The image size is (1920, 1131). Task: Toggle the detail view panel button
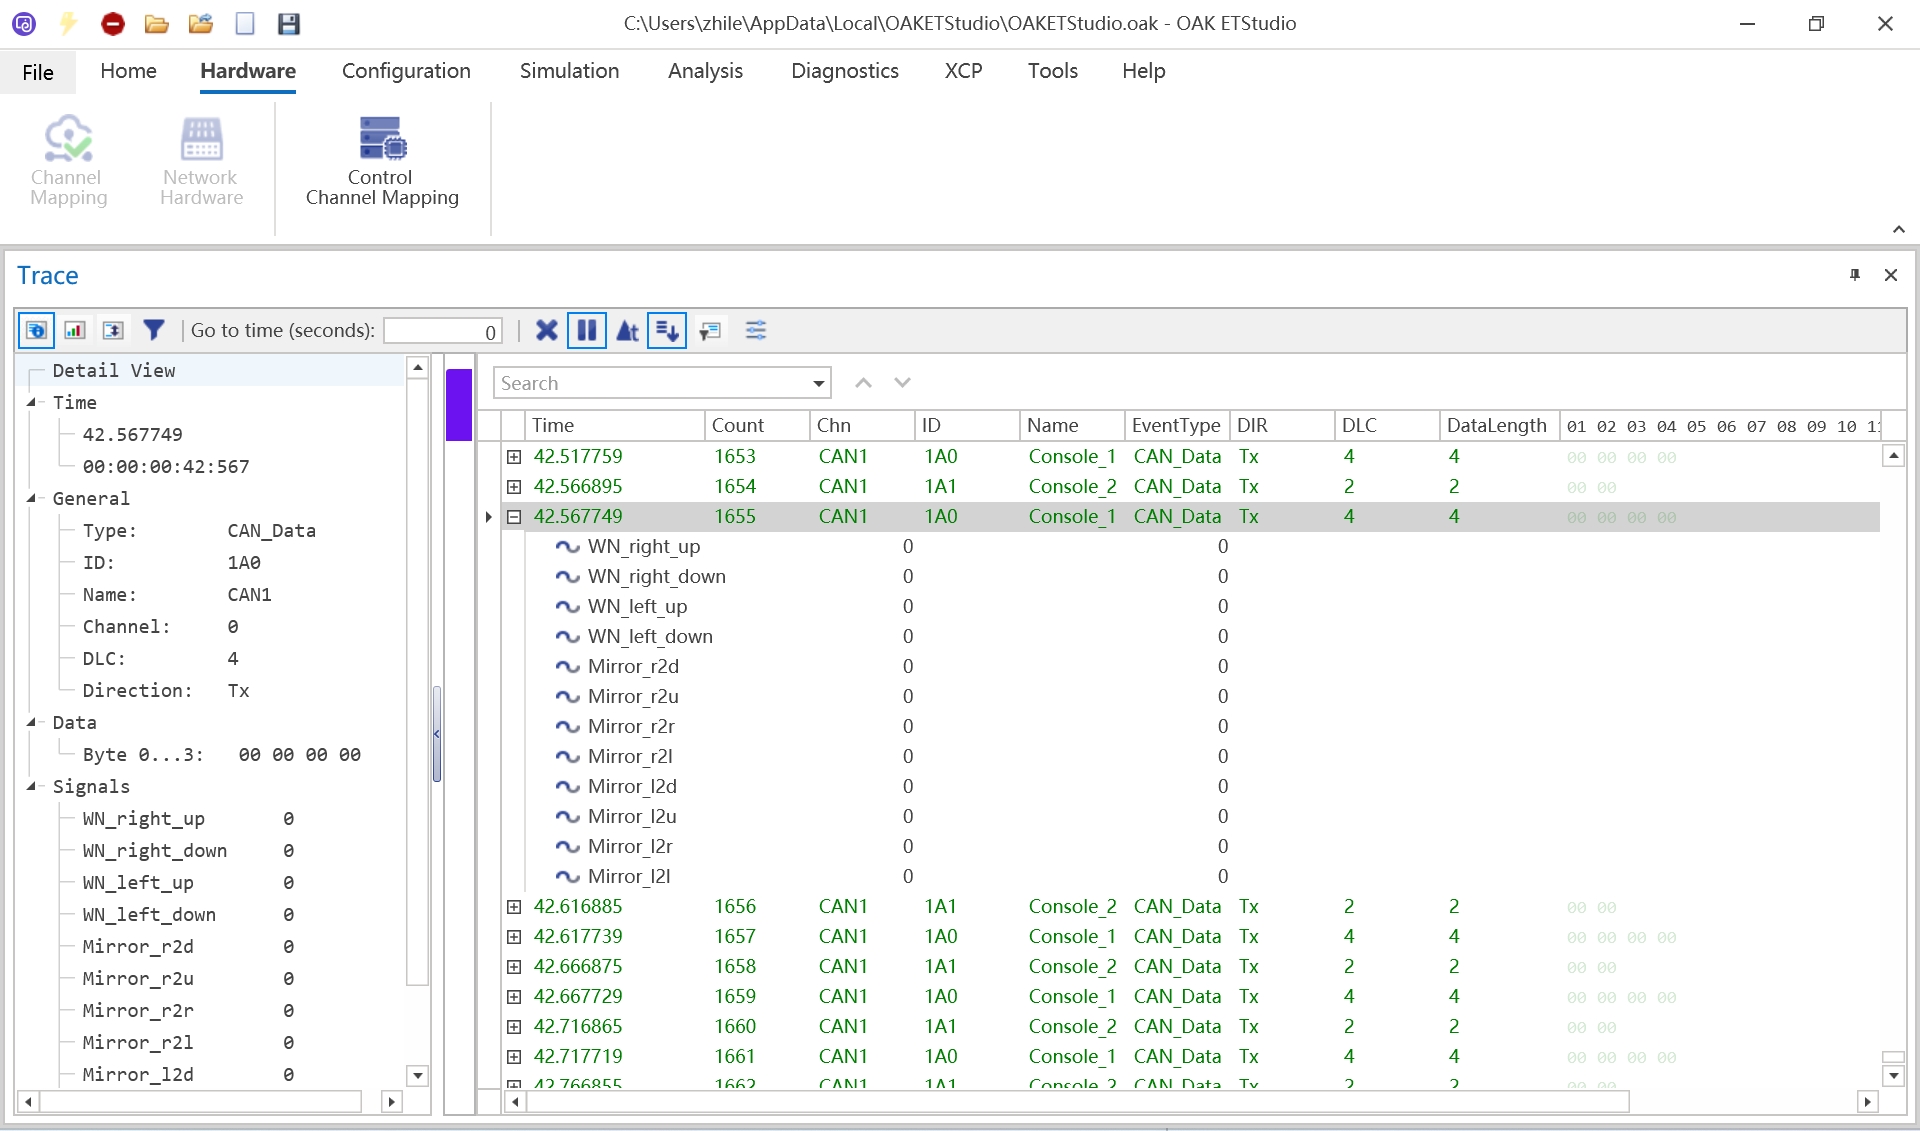pyautogui.click(x=36, y=330)
